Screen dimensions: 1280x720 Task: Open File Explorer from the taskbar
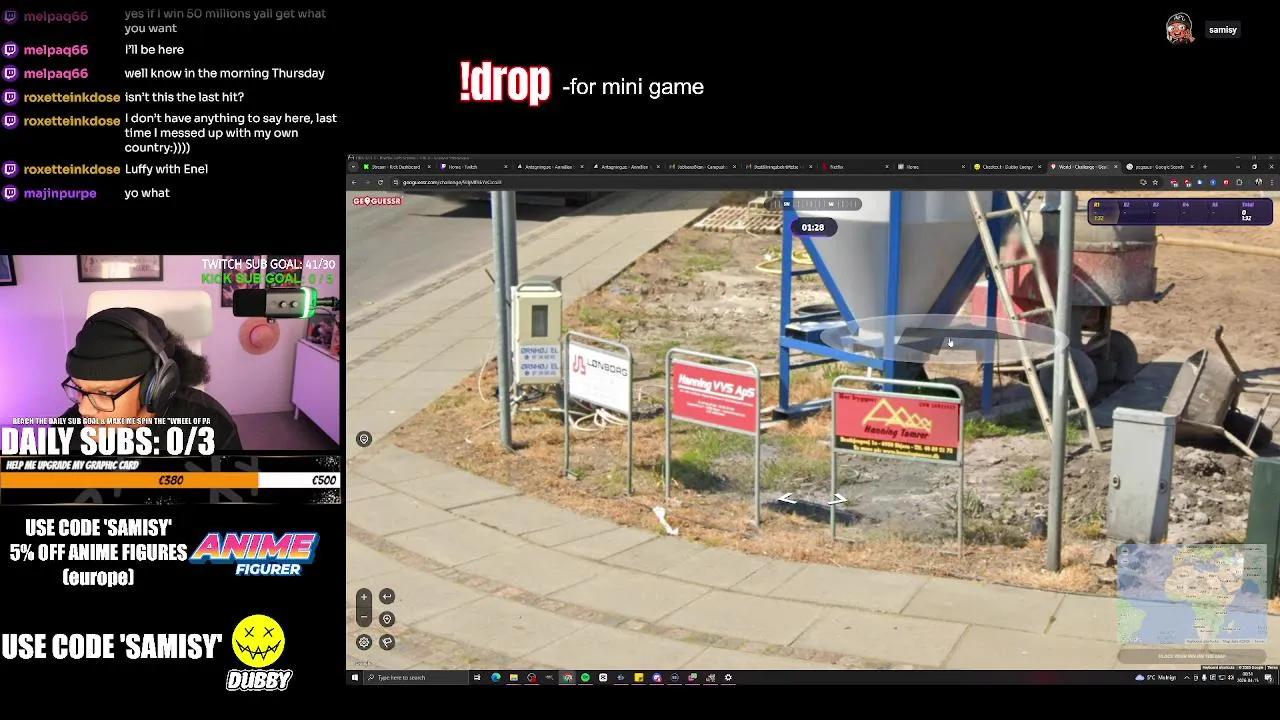click(514, 678)
